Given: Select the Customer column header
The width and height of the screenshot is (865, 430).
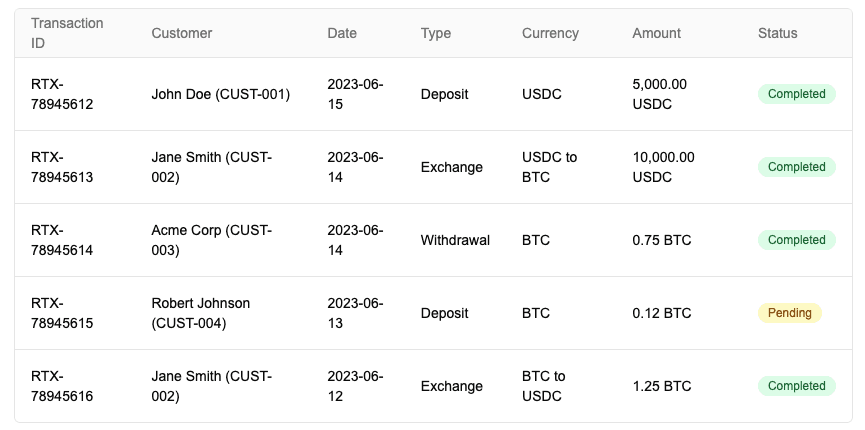Looking at the screenshot, I should click(181, 33).
